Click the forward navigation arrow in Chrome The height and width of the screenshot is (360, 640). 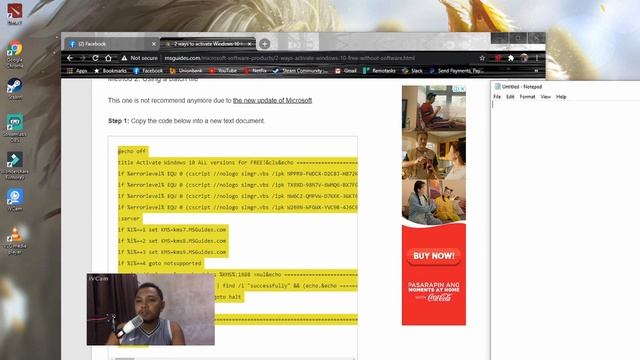click(82, 58)
